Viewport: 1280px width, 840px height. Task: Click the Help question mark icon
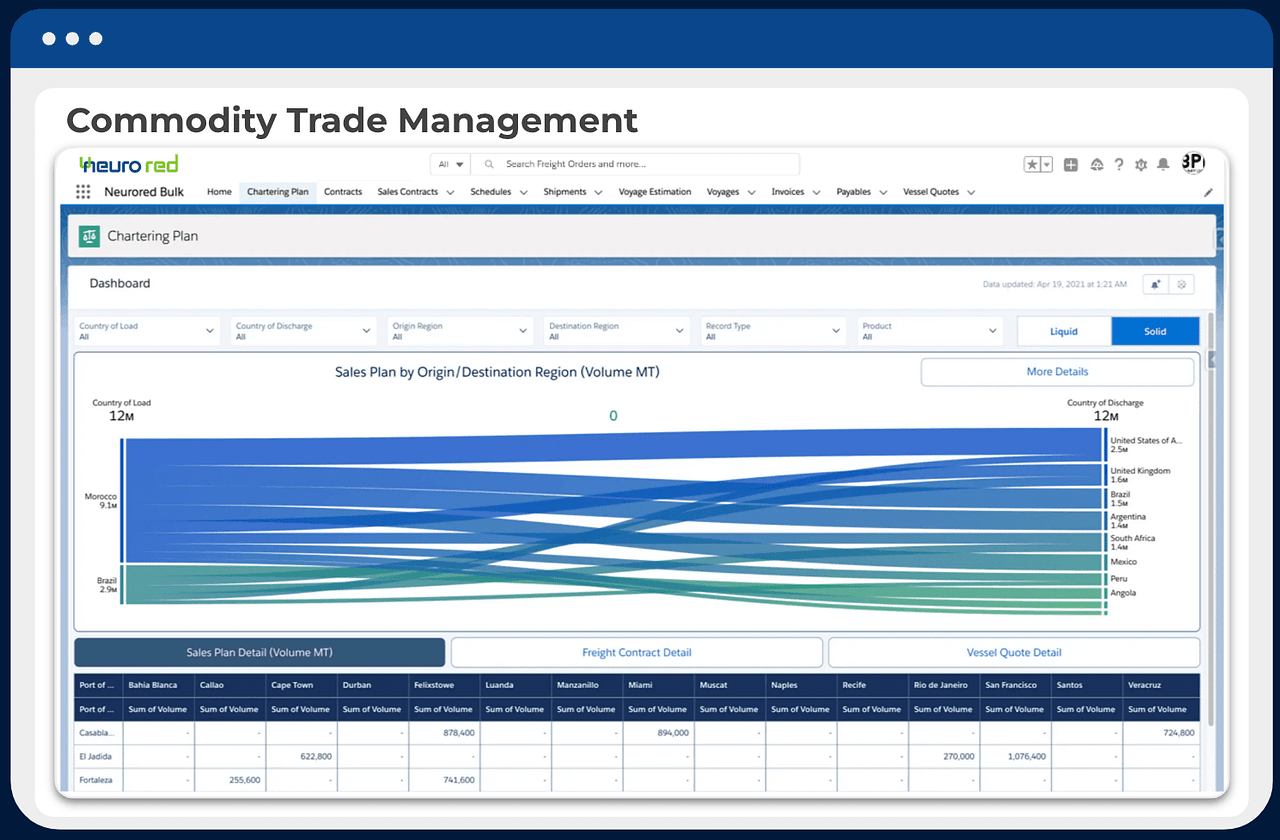click(1118, 164)
